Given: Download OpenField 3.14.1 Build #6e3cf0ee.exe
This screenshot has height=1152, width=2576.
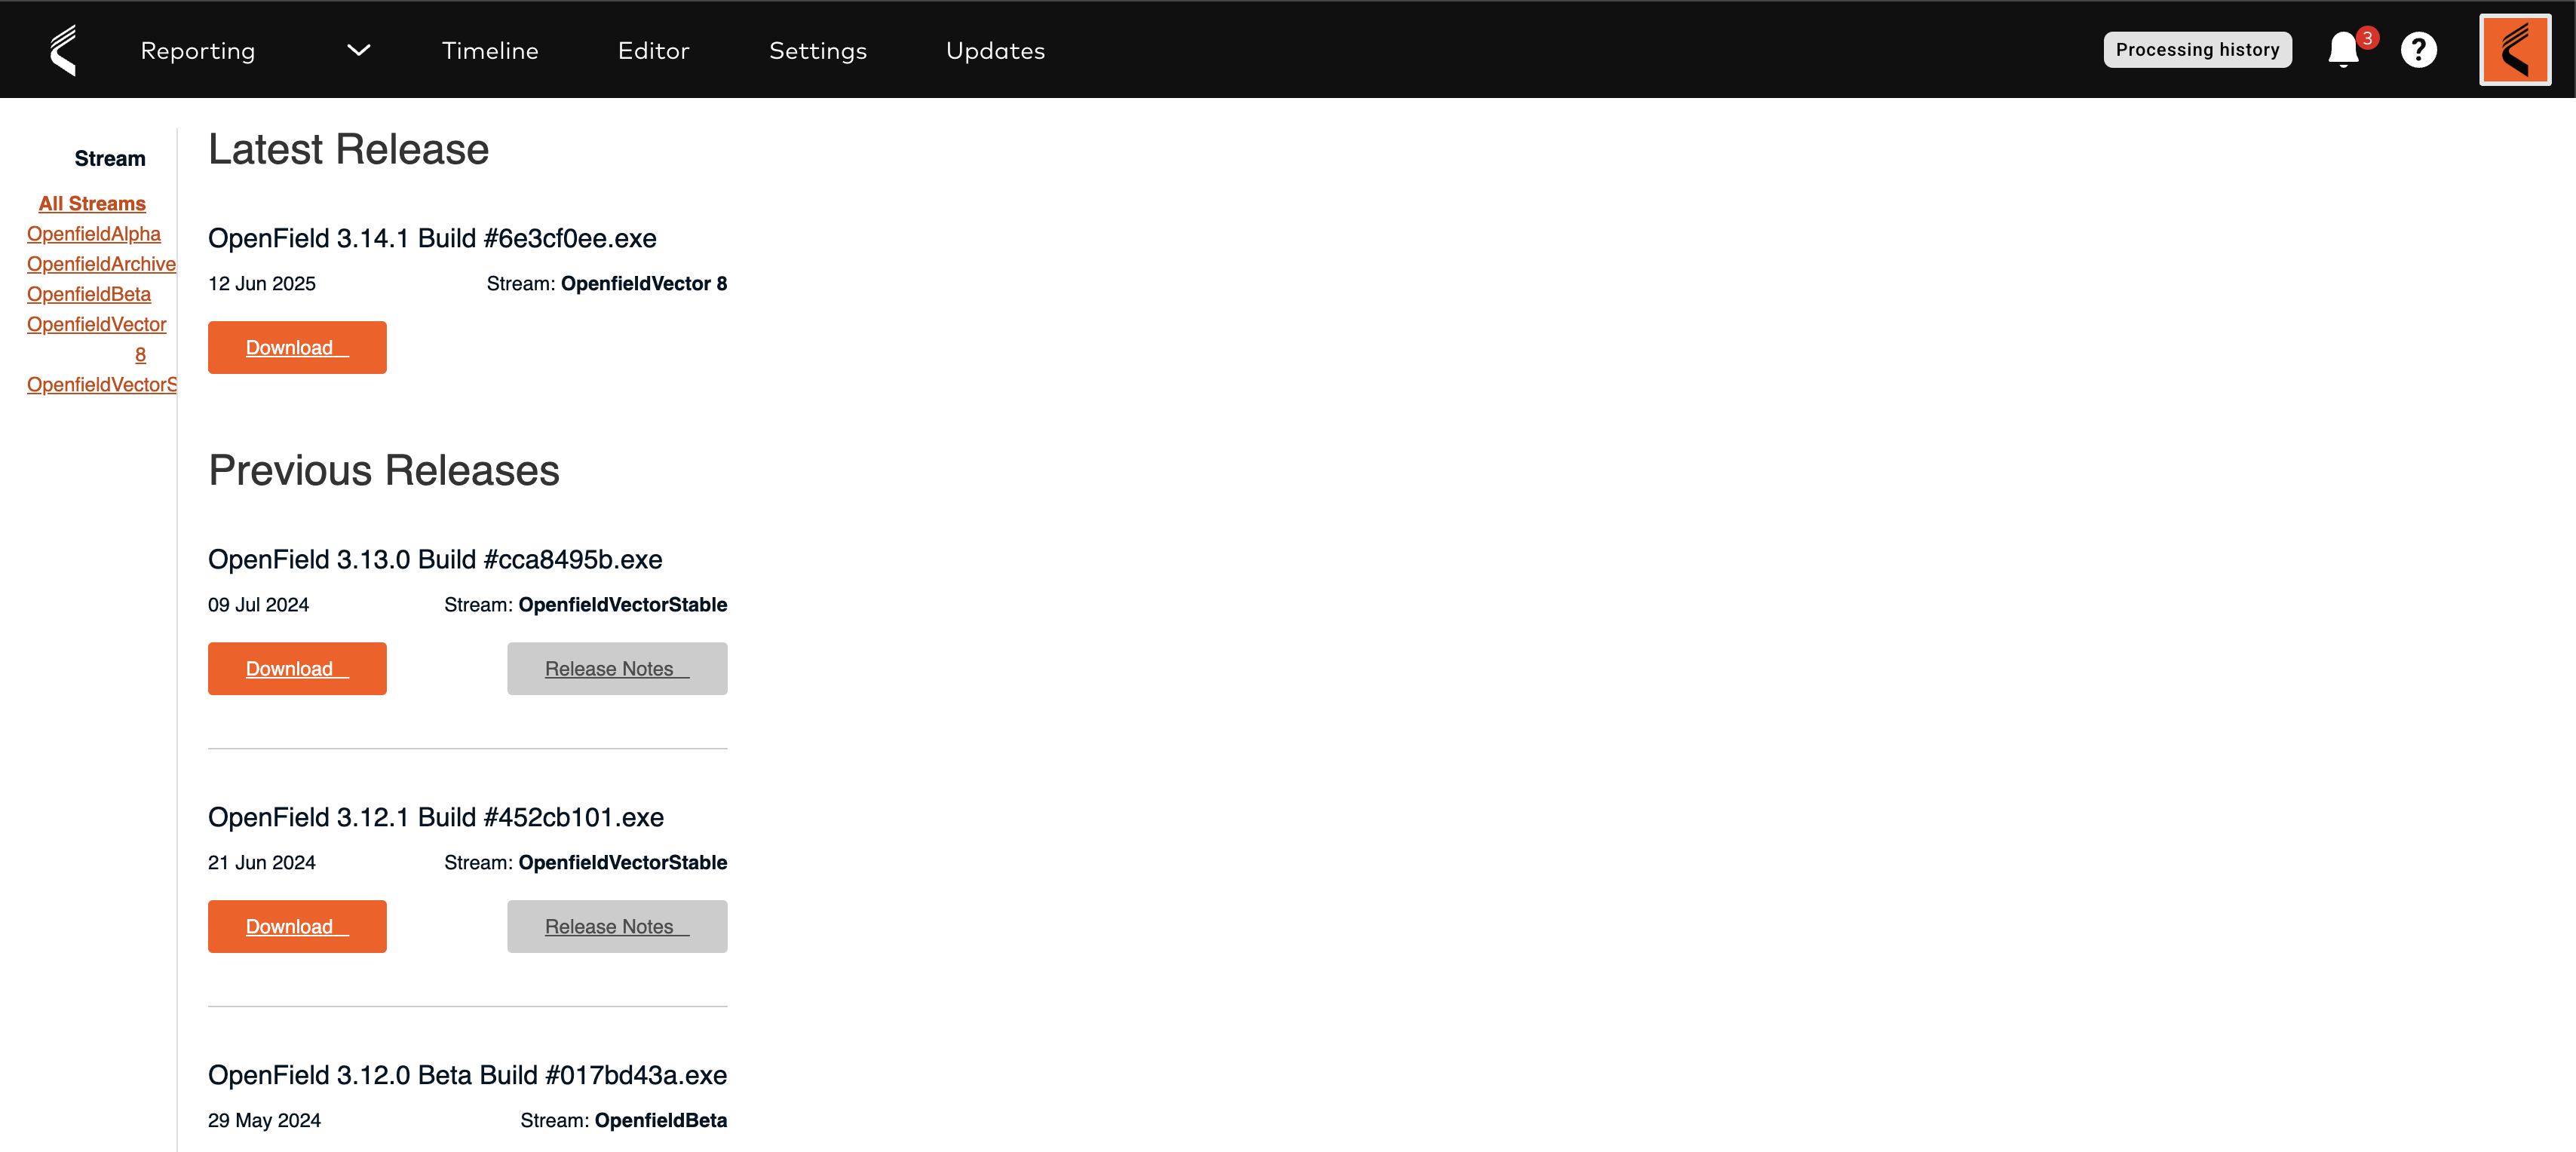Looking at the screenshot, I should coord(296,347).
